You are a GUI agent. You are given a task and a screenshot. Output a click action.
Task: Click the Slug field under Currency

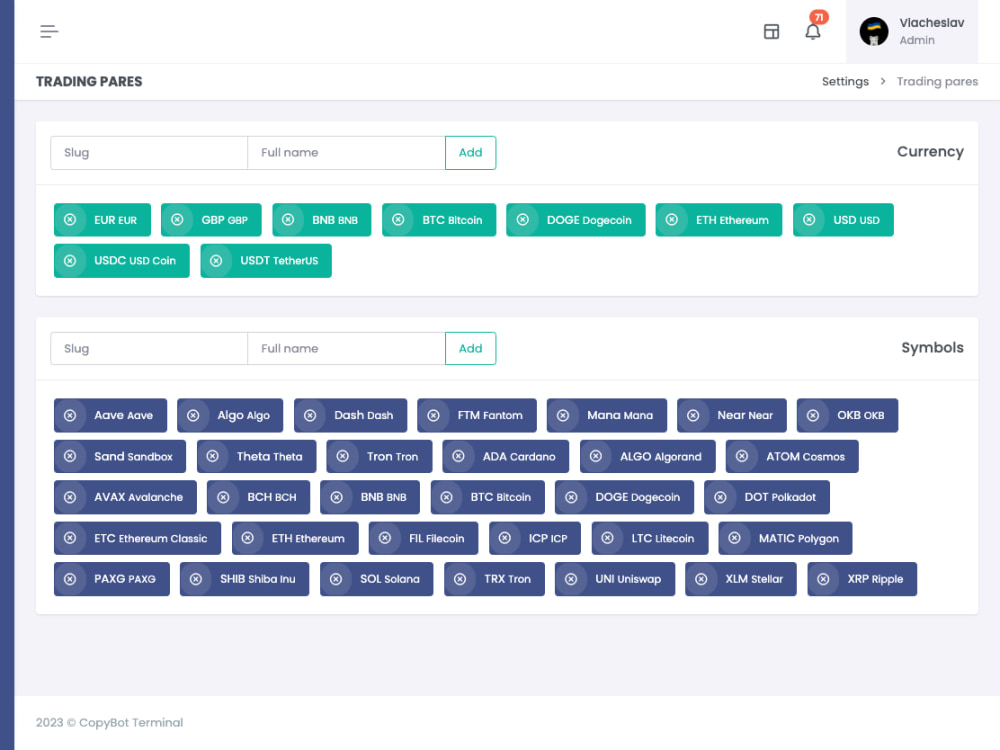pos(148,152)
